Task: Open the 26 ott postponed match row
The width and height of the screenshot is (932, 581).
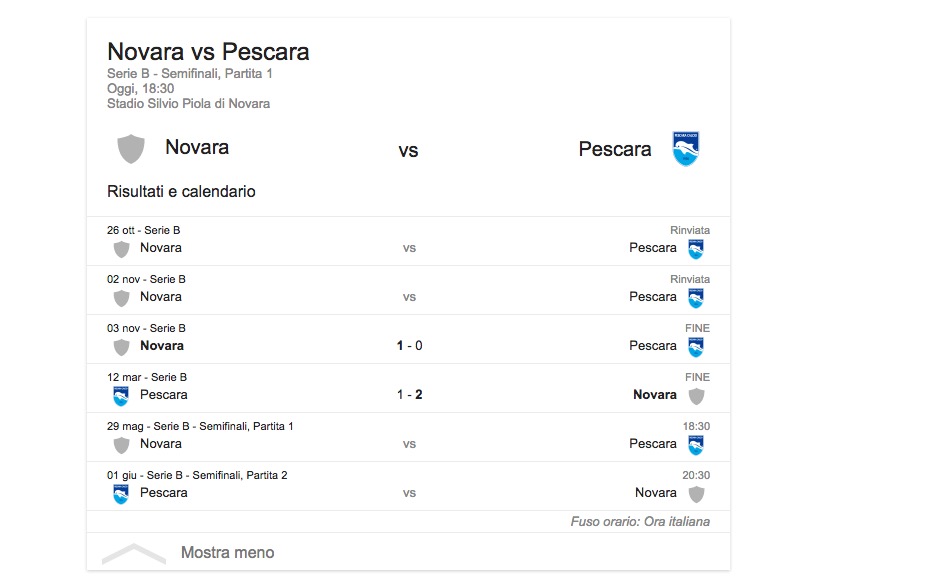Action: [x=409, y=241]
